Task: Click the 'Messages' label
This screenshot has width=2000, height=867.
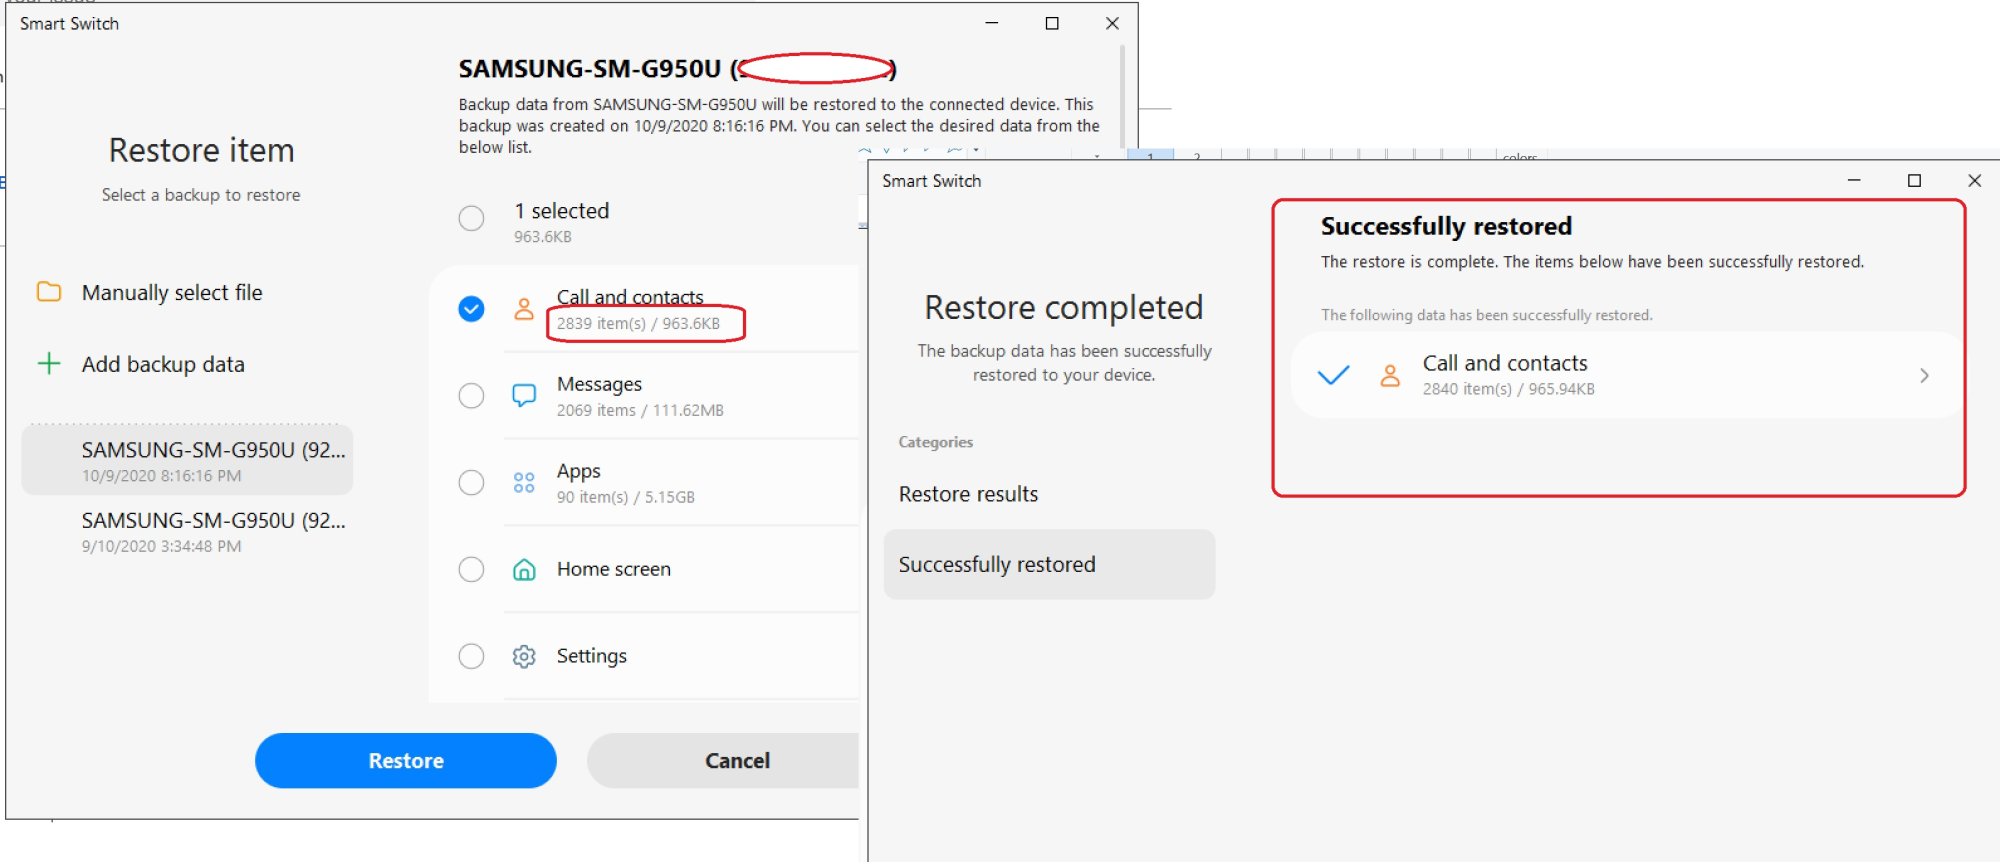Action: [600, 384]
